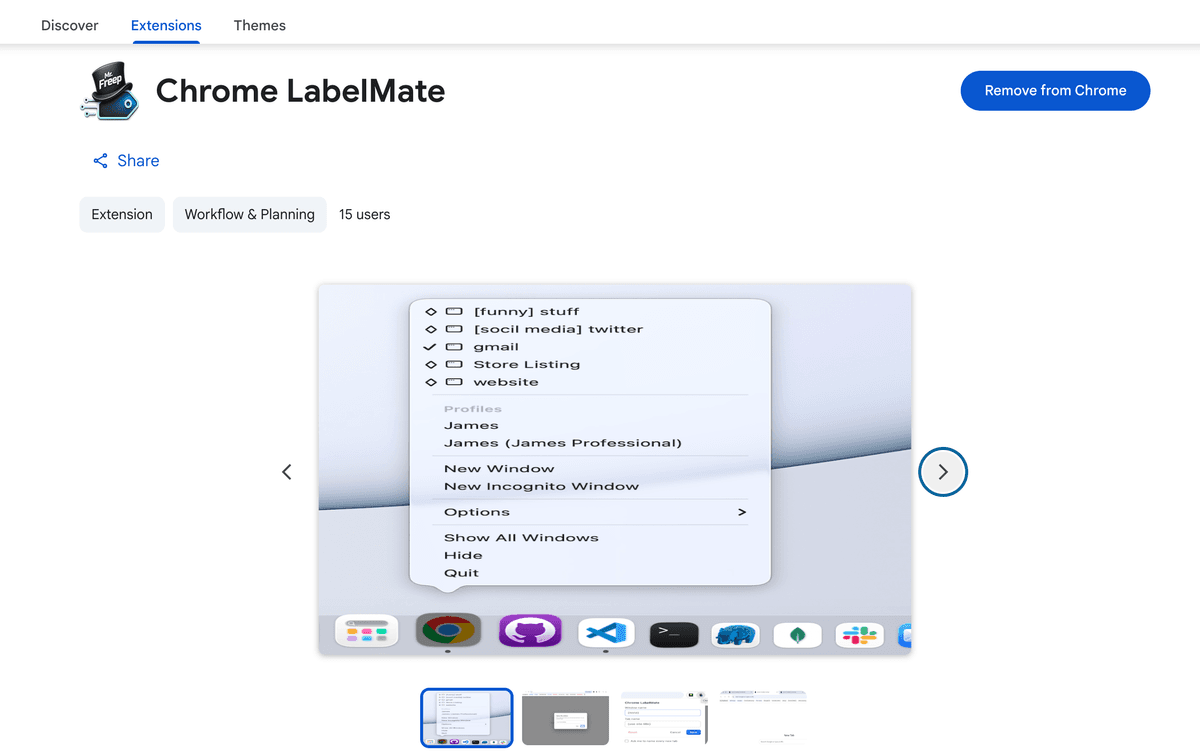Click the MongoDB leaf icon in the dock
The width and height of the screenshot is (1200, 751).
(797, 635)
